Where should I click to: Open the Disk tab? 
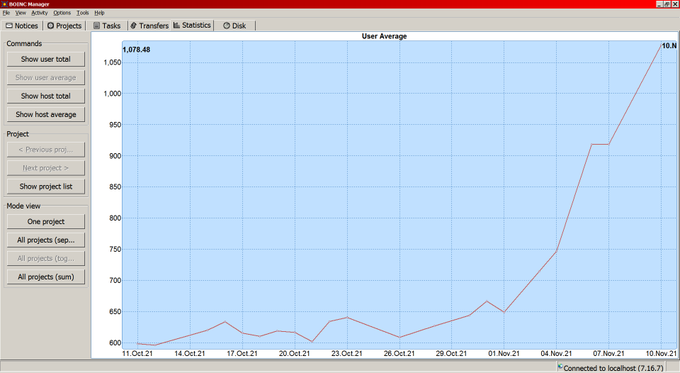[x=235, y=26]
